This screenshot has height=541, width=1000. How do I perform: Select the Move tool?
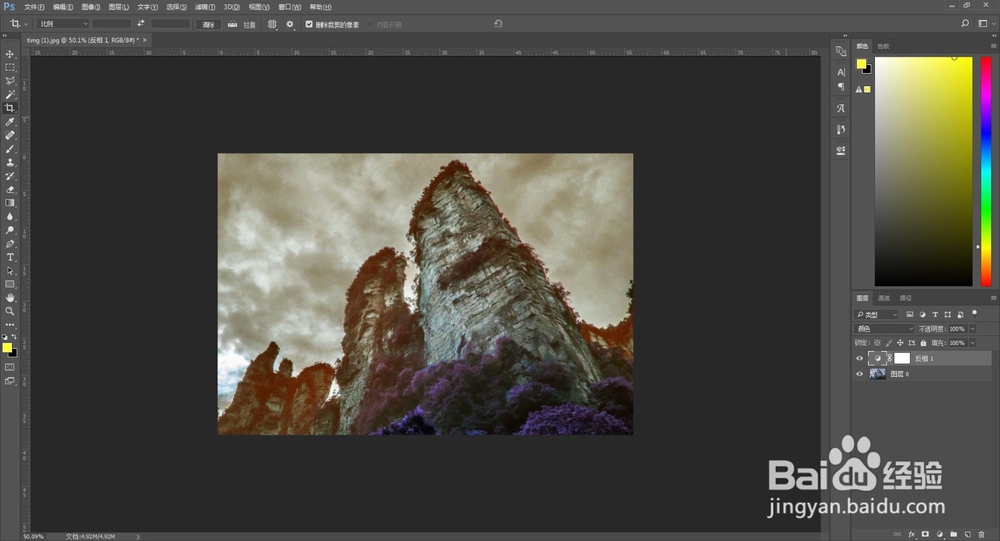(10, 54)
